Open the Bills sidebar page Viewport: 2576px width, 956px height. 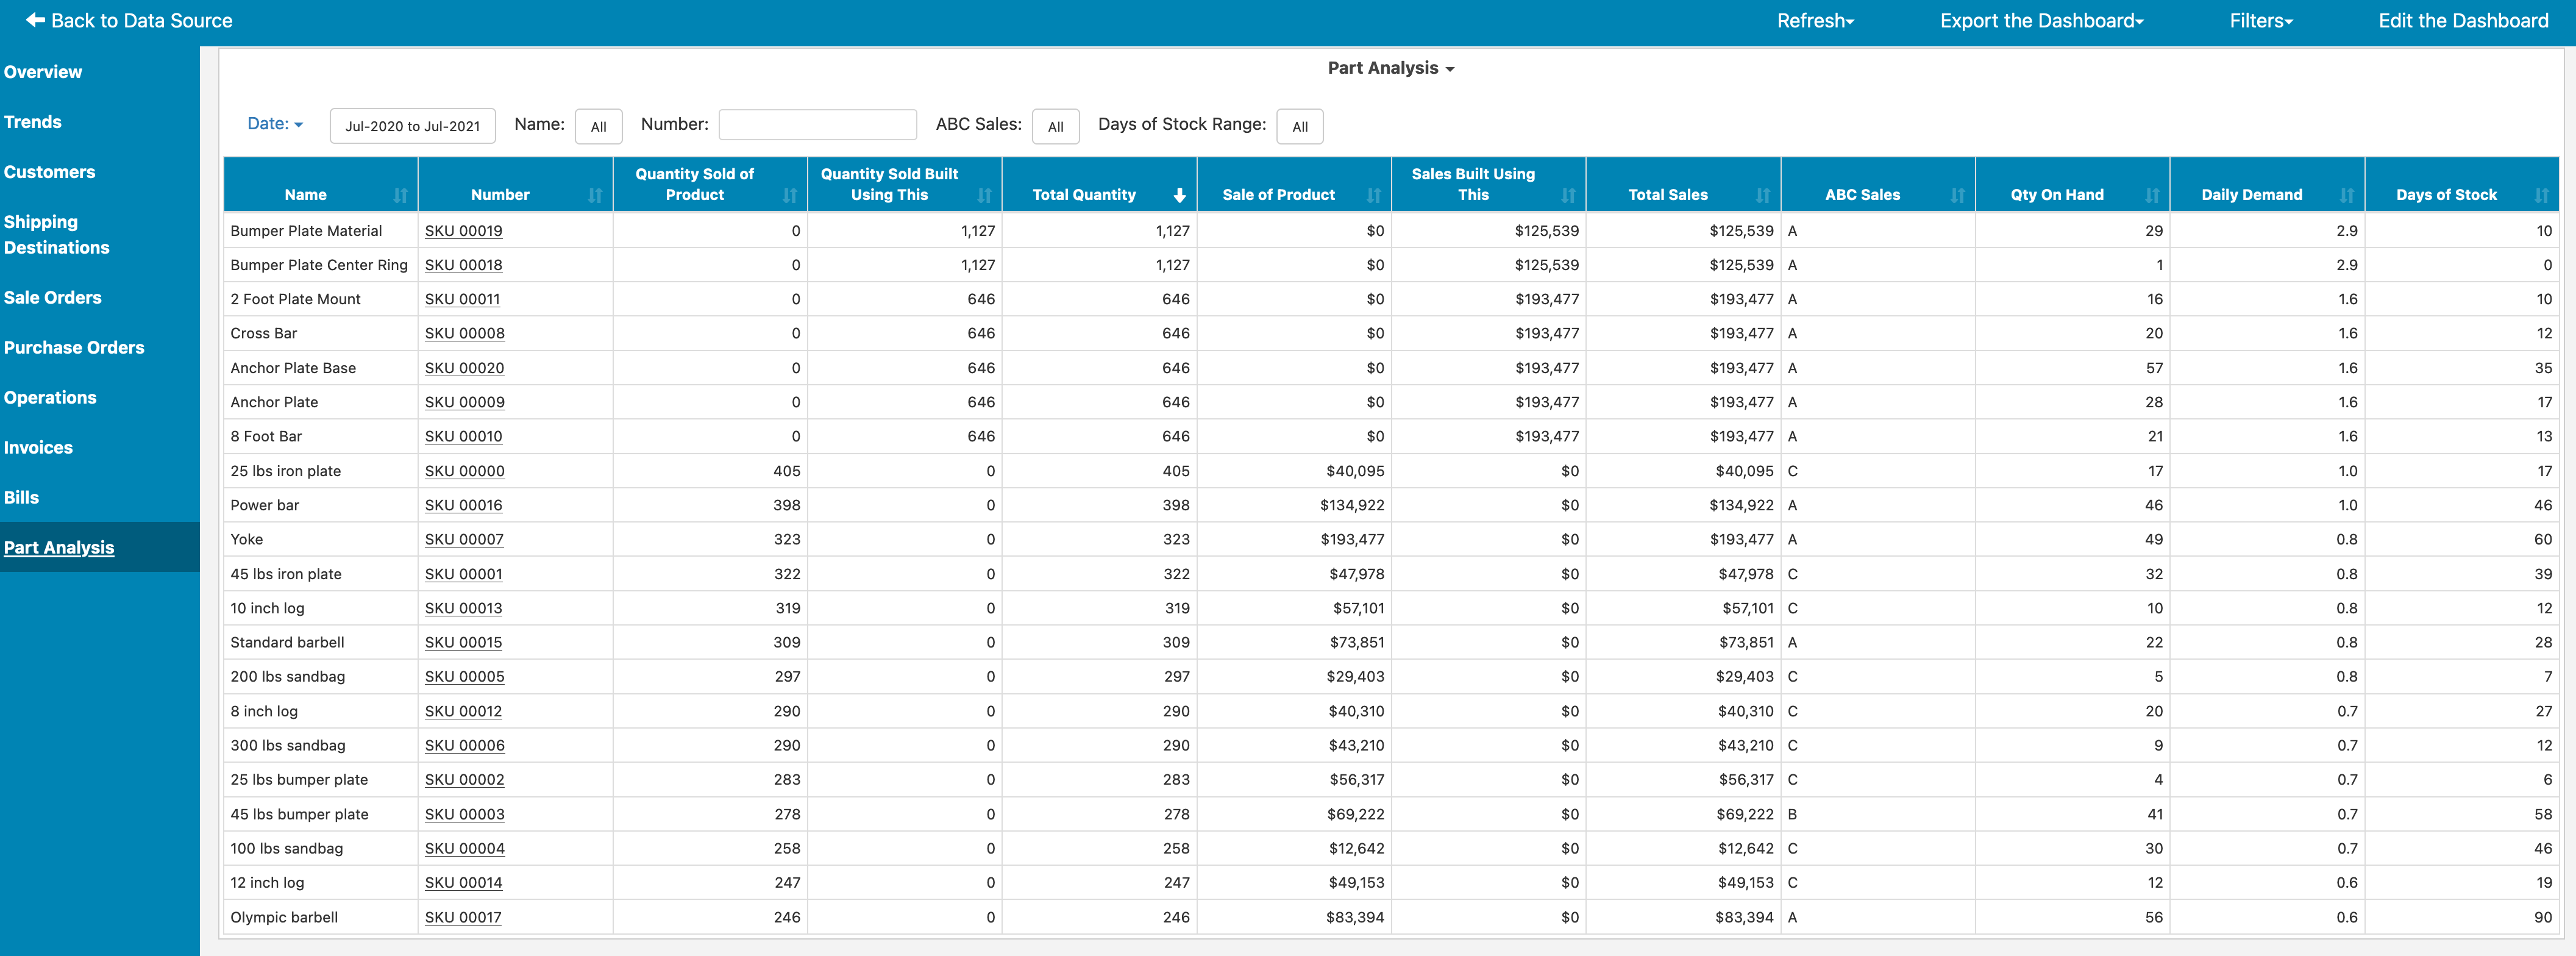pos(21,498)
